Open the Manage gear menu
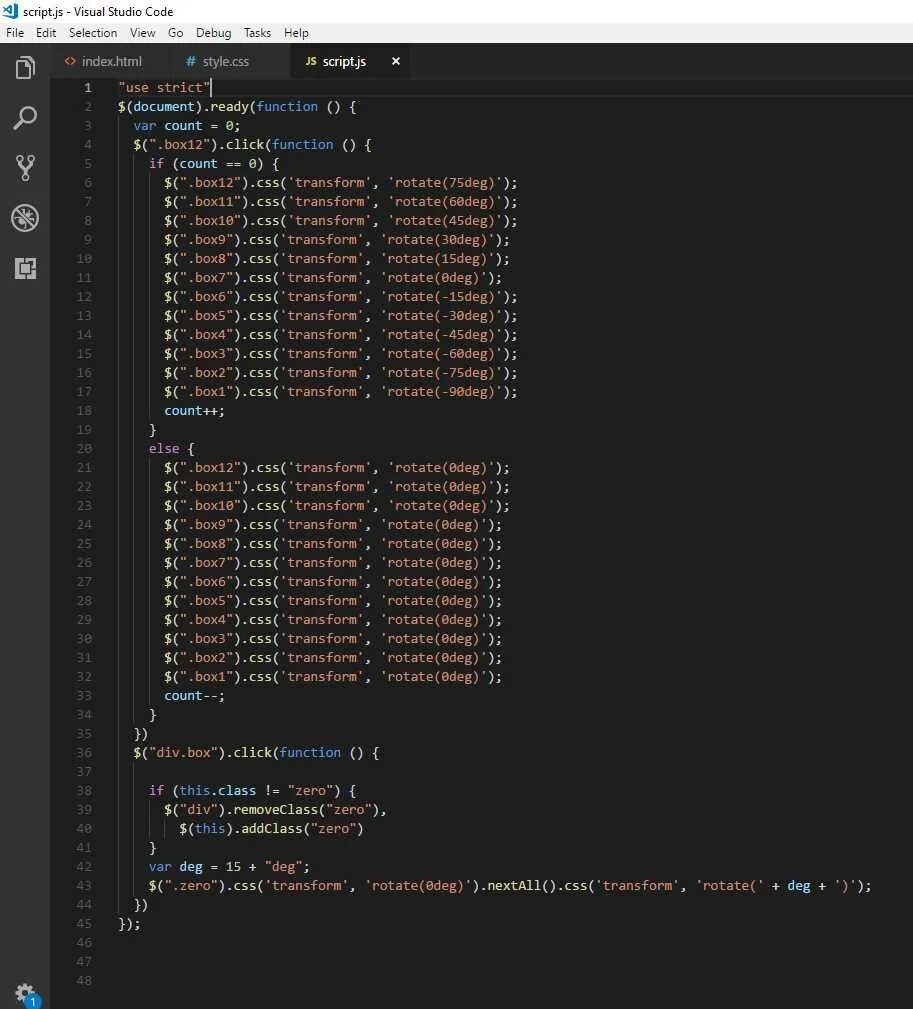The height and width of the screenshot is (1009, 913). click(25, 994)
